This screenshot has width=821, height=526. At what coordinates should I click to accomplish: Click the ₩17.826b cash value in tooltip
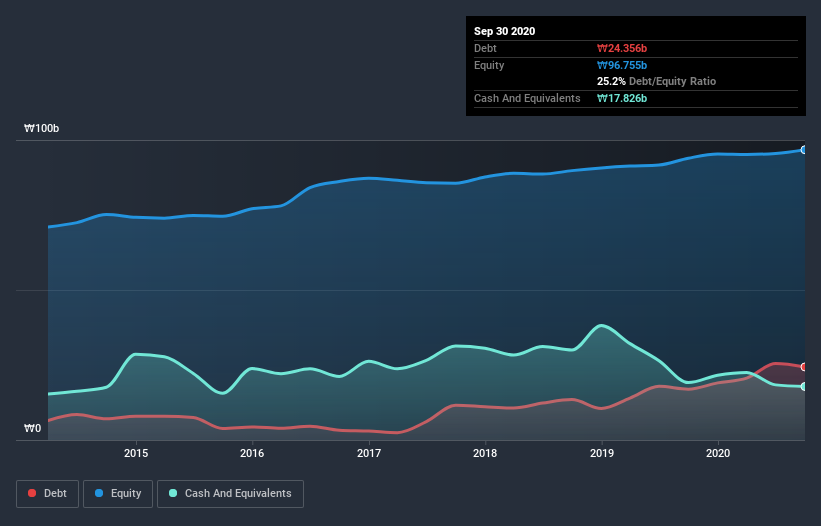tap(622, 98)
